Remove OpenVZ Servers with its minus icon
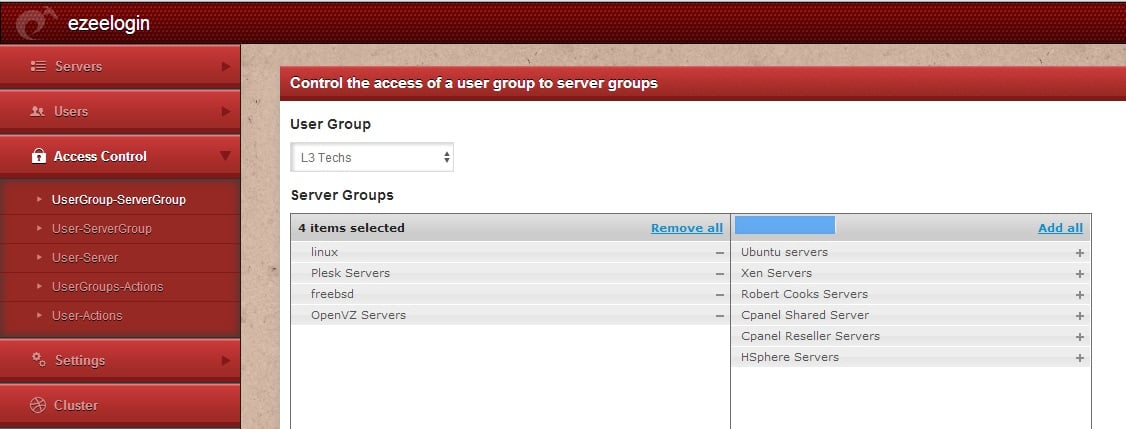This screenshot has height=429, width=1126. [720, 315]
